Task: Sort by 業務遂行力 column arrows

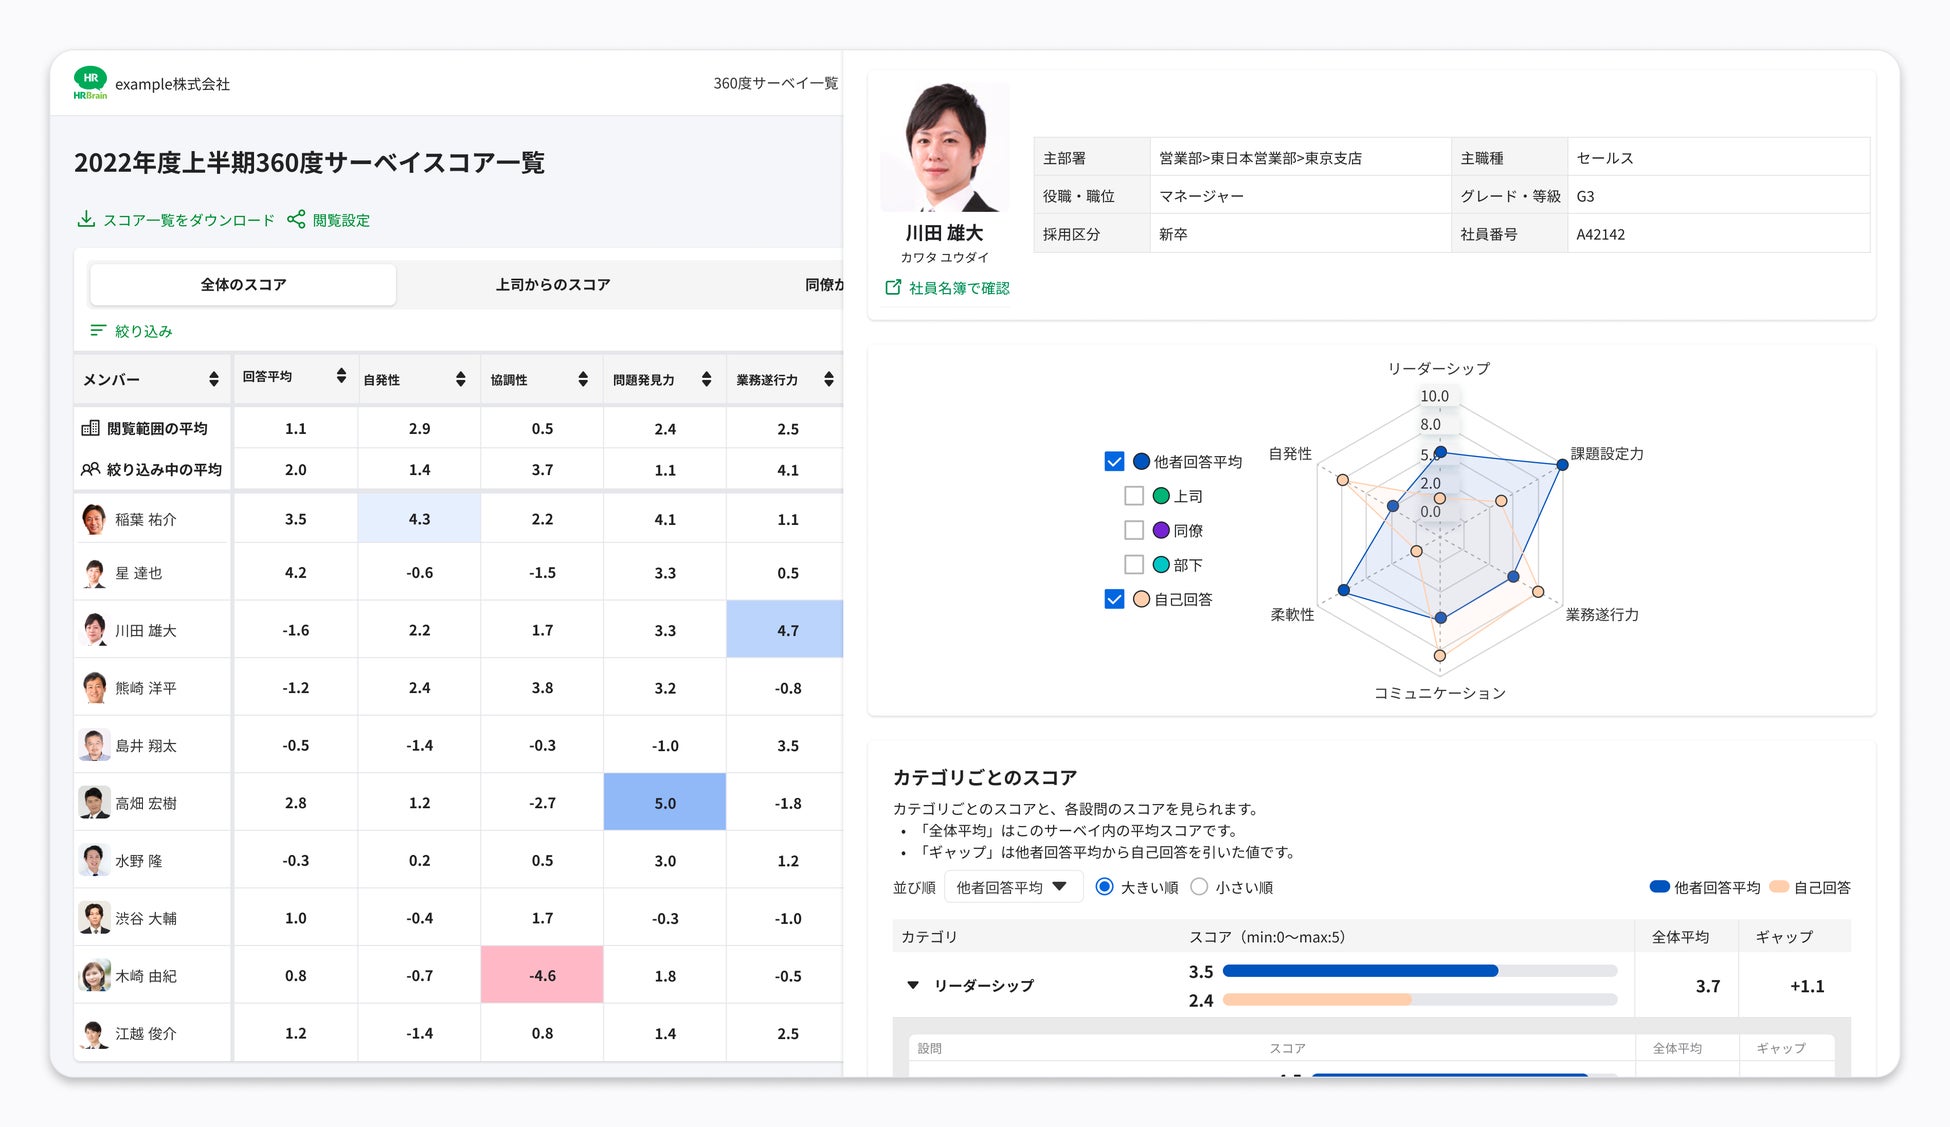Action: tap(829, 379)
